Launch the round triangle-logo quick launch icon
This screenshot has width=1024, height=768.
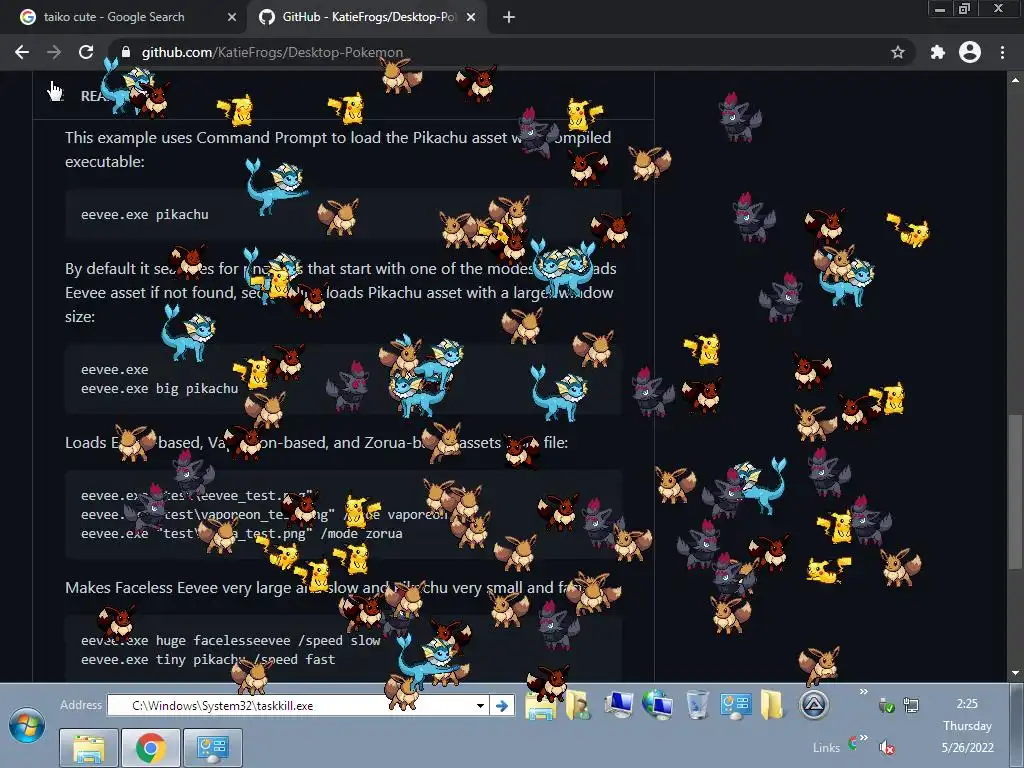pyautogui.click(x=814, y=705)
